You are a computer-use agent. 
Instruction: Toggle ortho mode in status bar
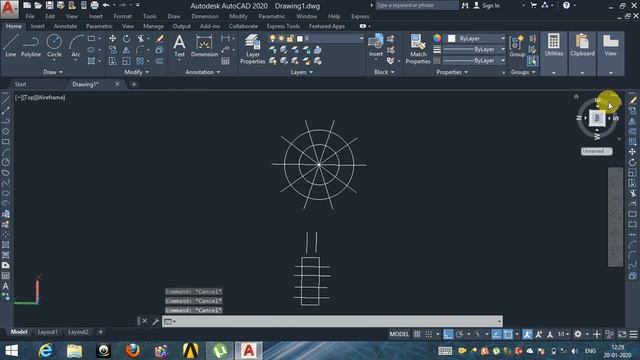pyautogui.click(x=448, y=334)
